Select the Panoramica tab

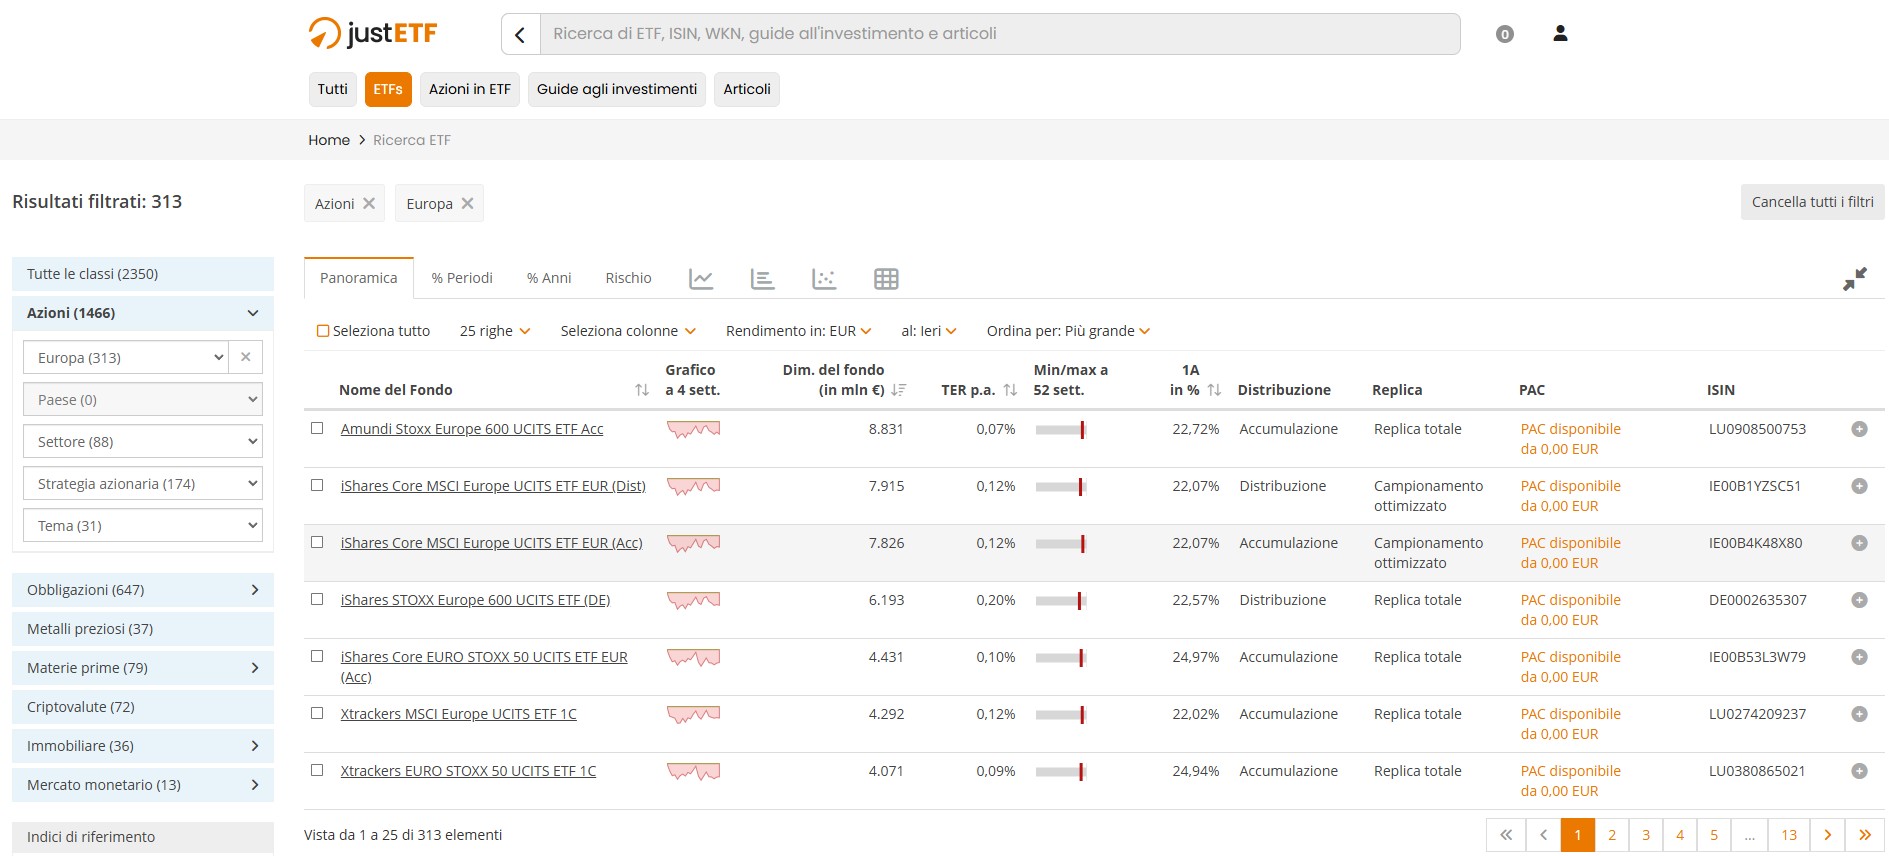pos(359,278)
